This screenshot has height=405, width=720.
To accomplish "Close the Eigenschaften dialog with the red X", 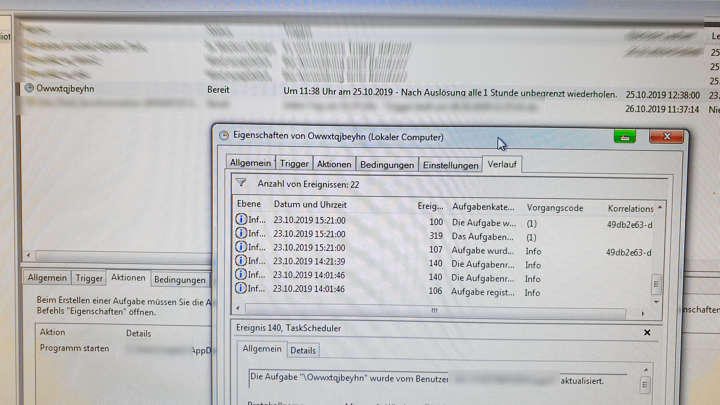I will [667, 136].
